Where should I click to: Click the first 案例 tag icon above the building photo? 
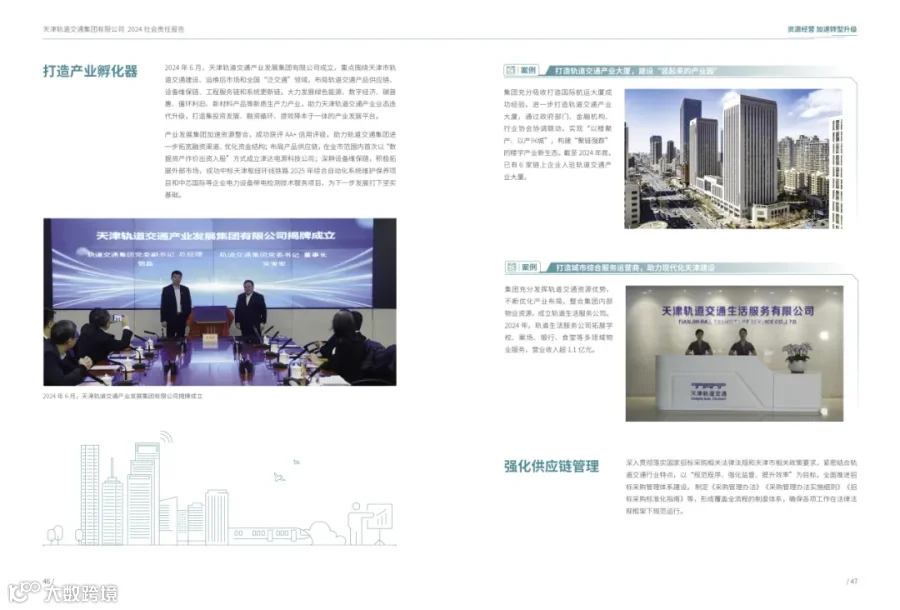click(521, 71)
